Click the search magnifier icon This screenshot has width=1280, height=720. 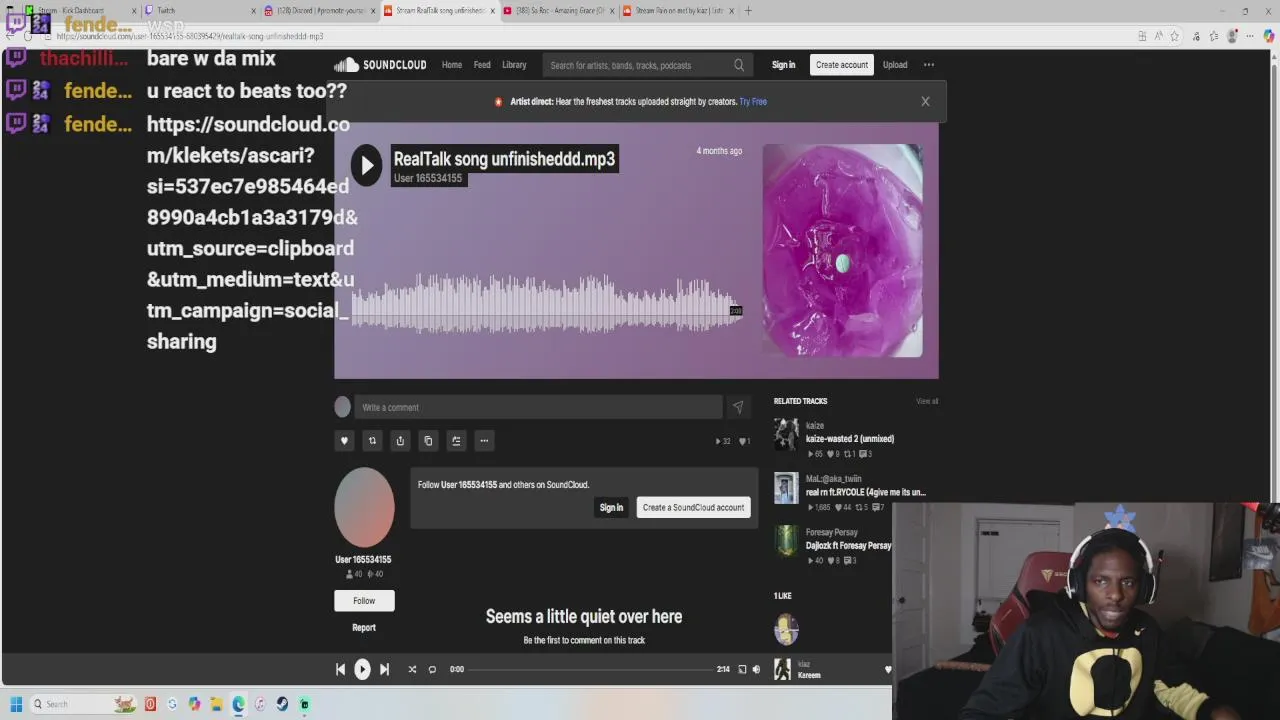(x=739, y=65)
